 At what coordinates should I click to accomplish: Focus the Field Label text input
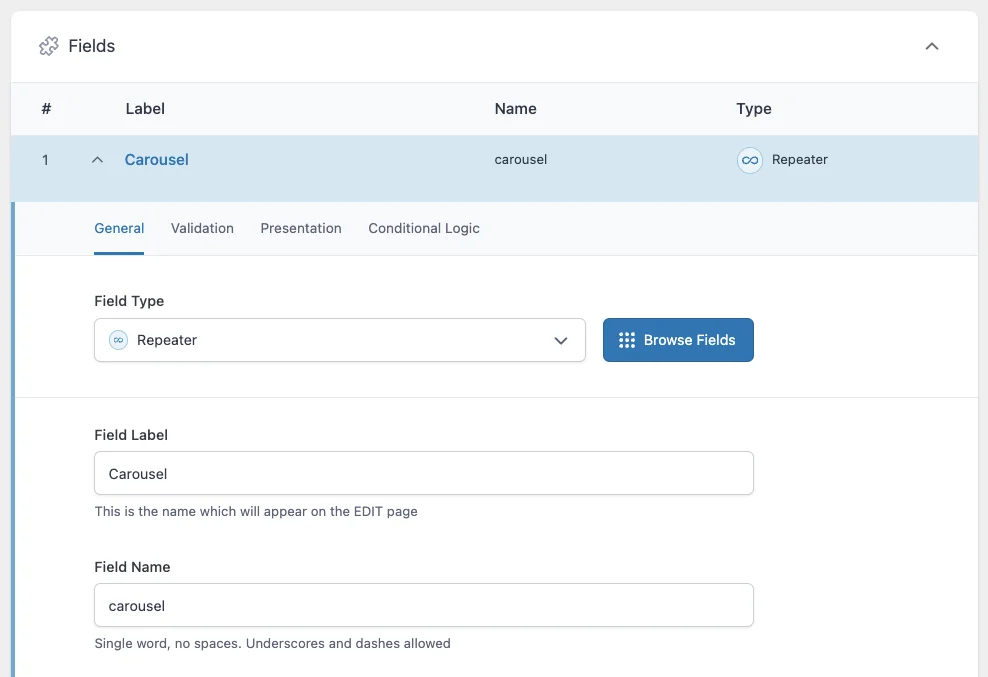point(423,473)
